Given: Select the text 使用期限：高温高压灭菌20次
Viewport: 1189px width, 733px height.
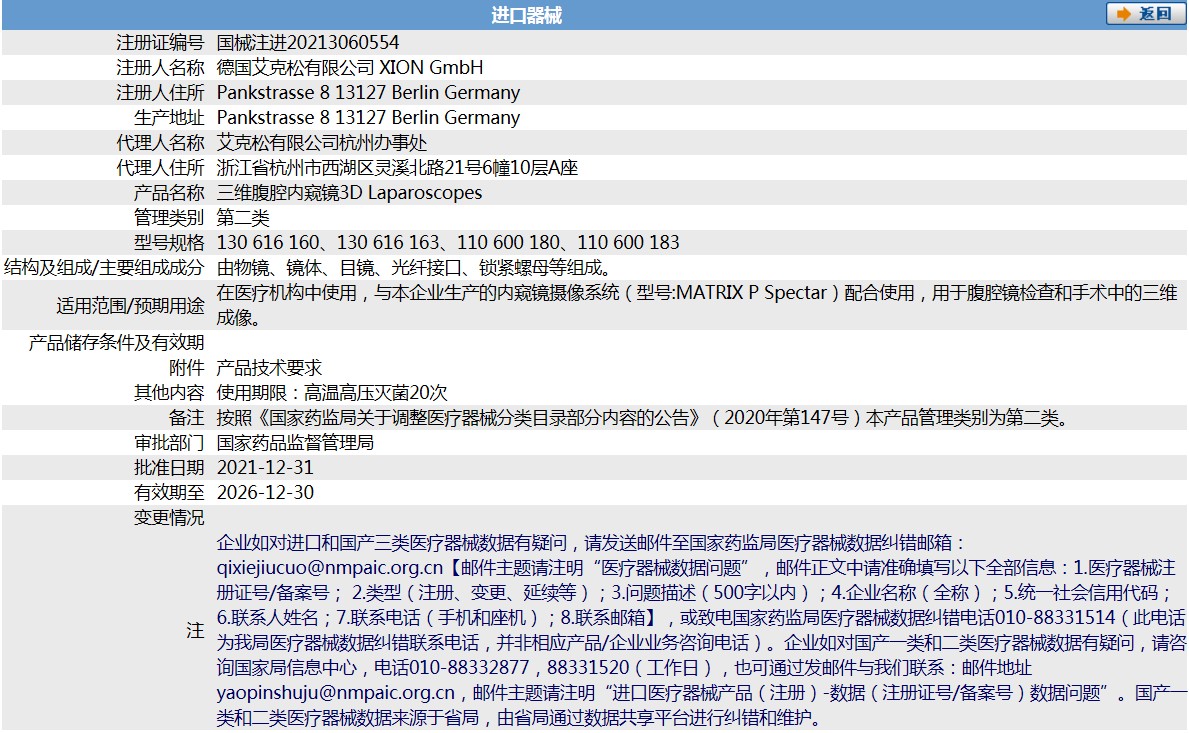Looking at the screenshot, I should 332,393.
